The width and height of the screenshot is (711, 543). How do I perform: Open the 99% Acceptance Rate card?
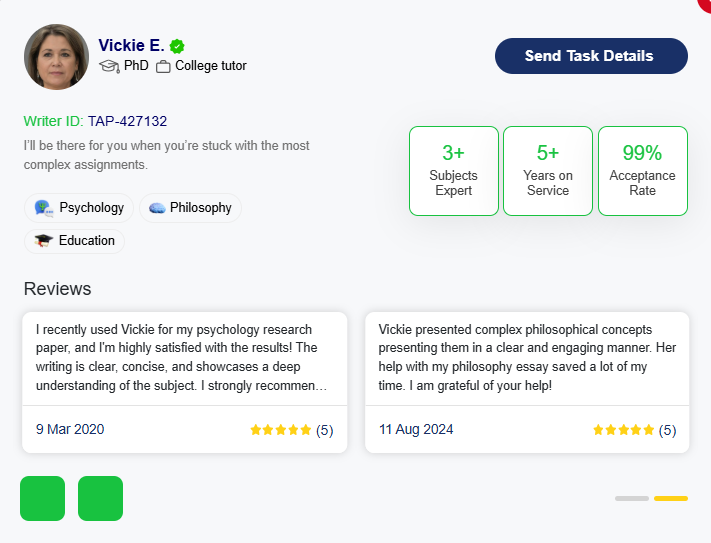pyautogui.click(x=643, y=171)
